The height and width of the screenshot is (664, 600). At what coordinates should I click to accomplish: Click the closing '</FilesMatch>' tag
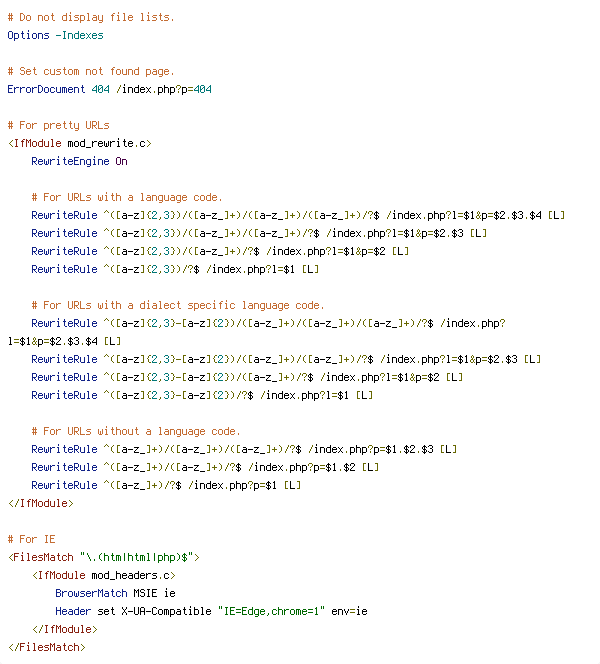pyautogui.click(x=47, y=647)
